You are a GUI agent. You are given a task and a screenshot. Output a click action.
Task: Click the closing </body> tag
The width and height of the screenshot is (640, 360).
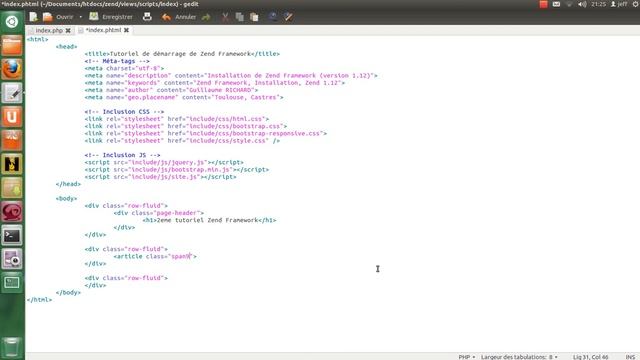point(68,293)
